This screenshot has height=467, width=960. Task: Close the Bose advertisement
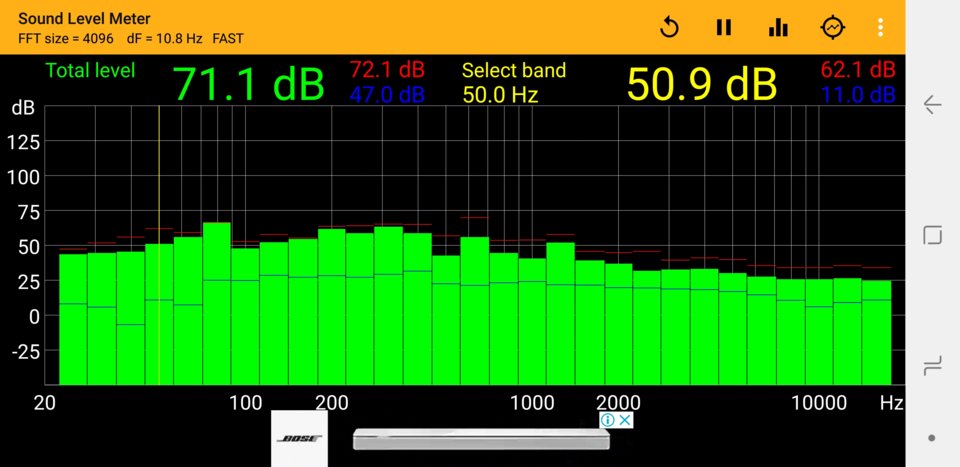click(624, 420)
